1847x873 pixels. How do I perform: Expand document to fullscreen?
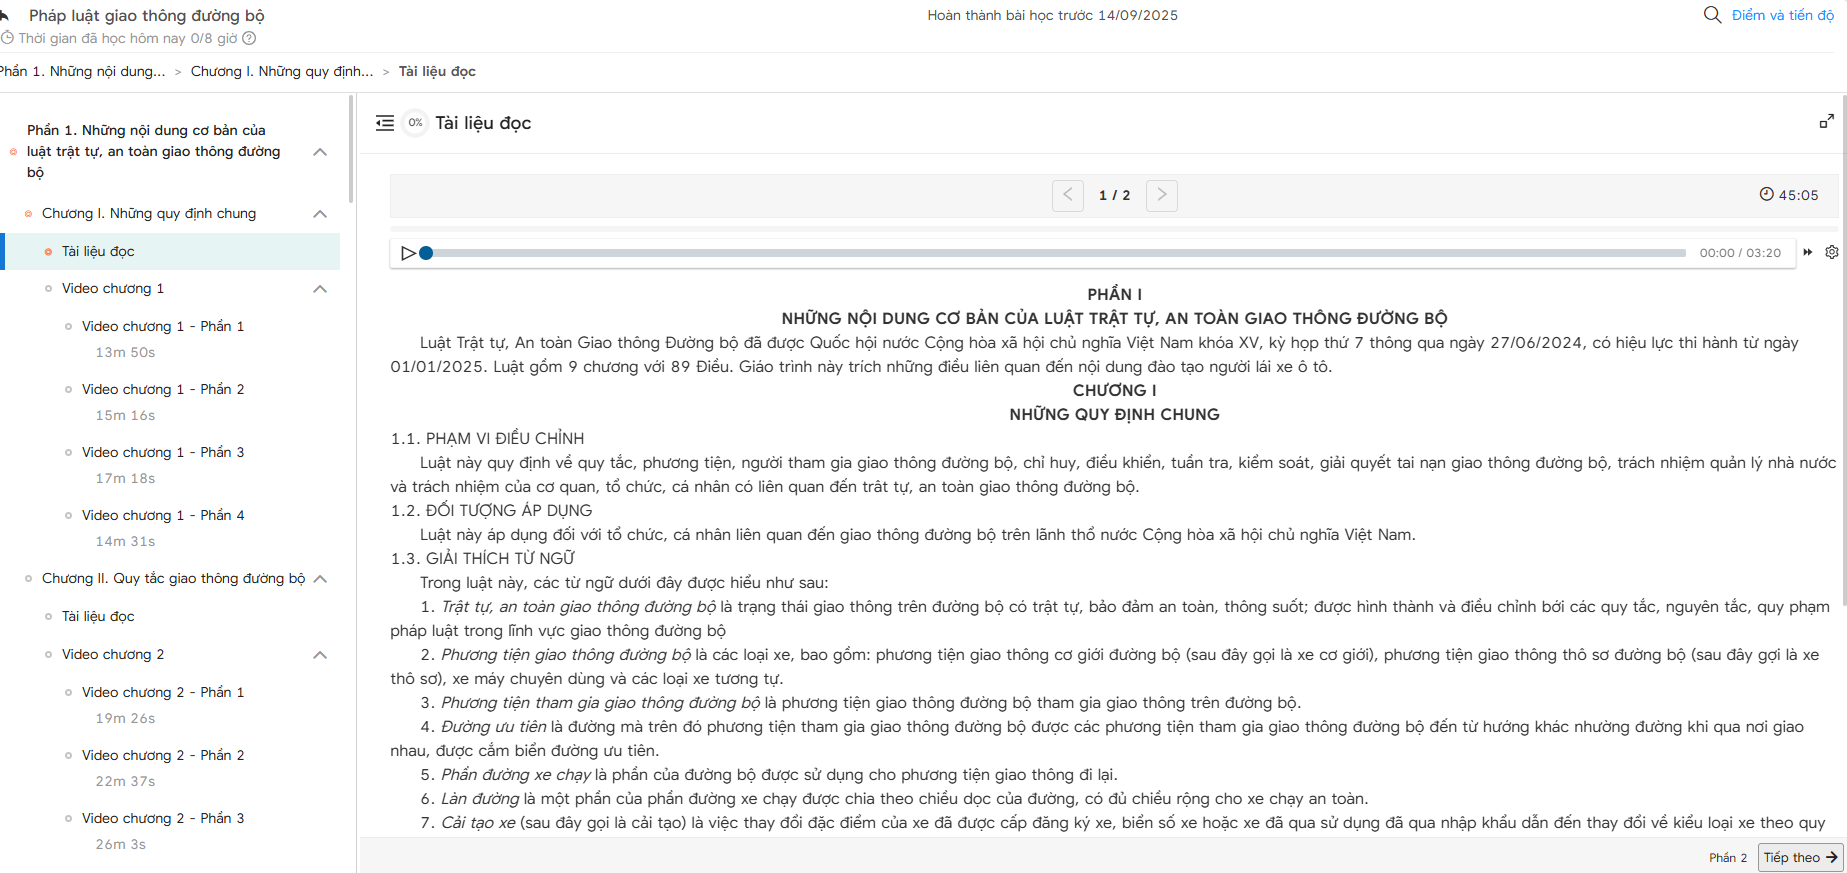point(1826,121)
